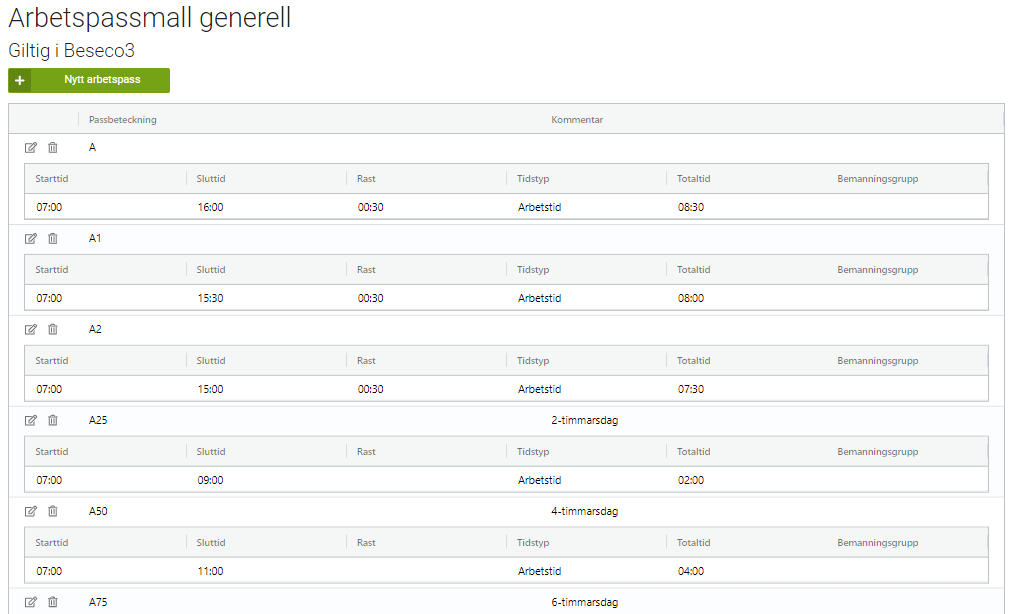Delete the A25 shift
1013x614 pixels.
pos(53,421)
